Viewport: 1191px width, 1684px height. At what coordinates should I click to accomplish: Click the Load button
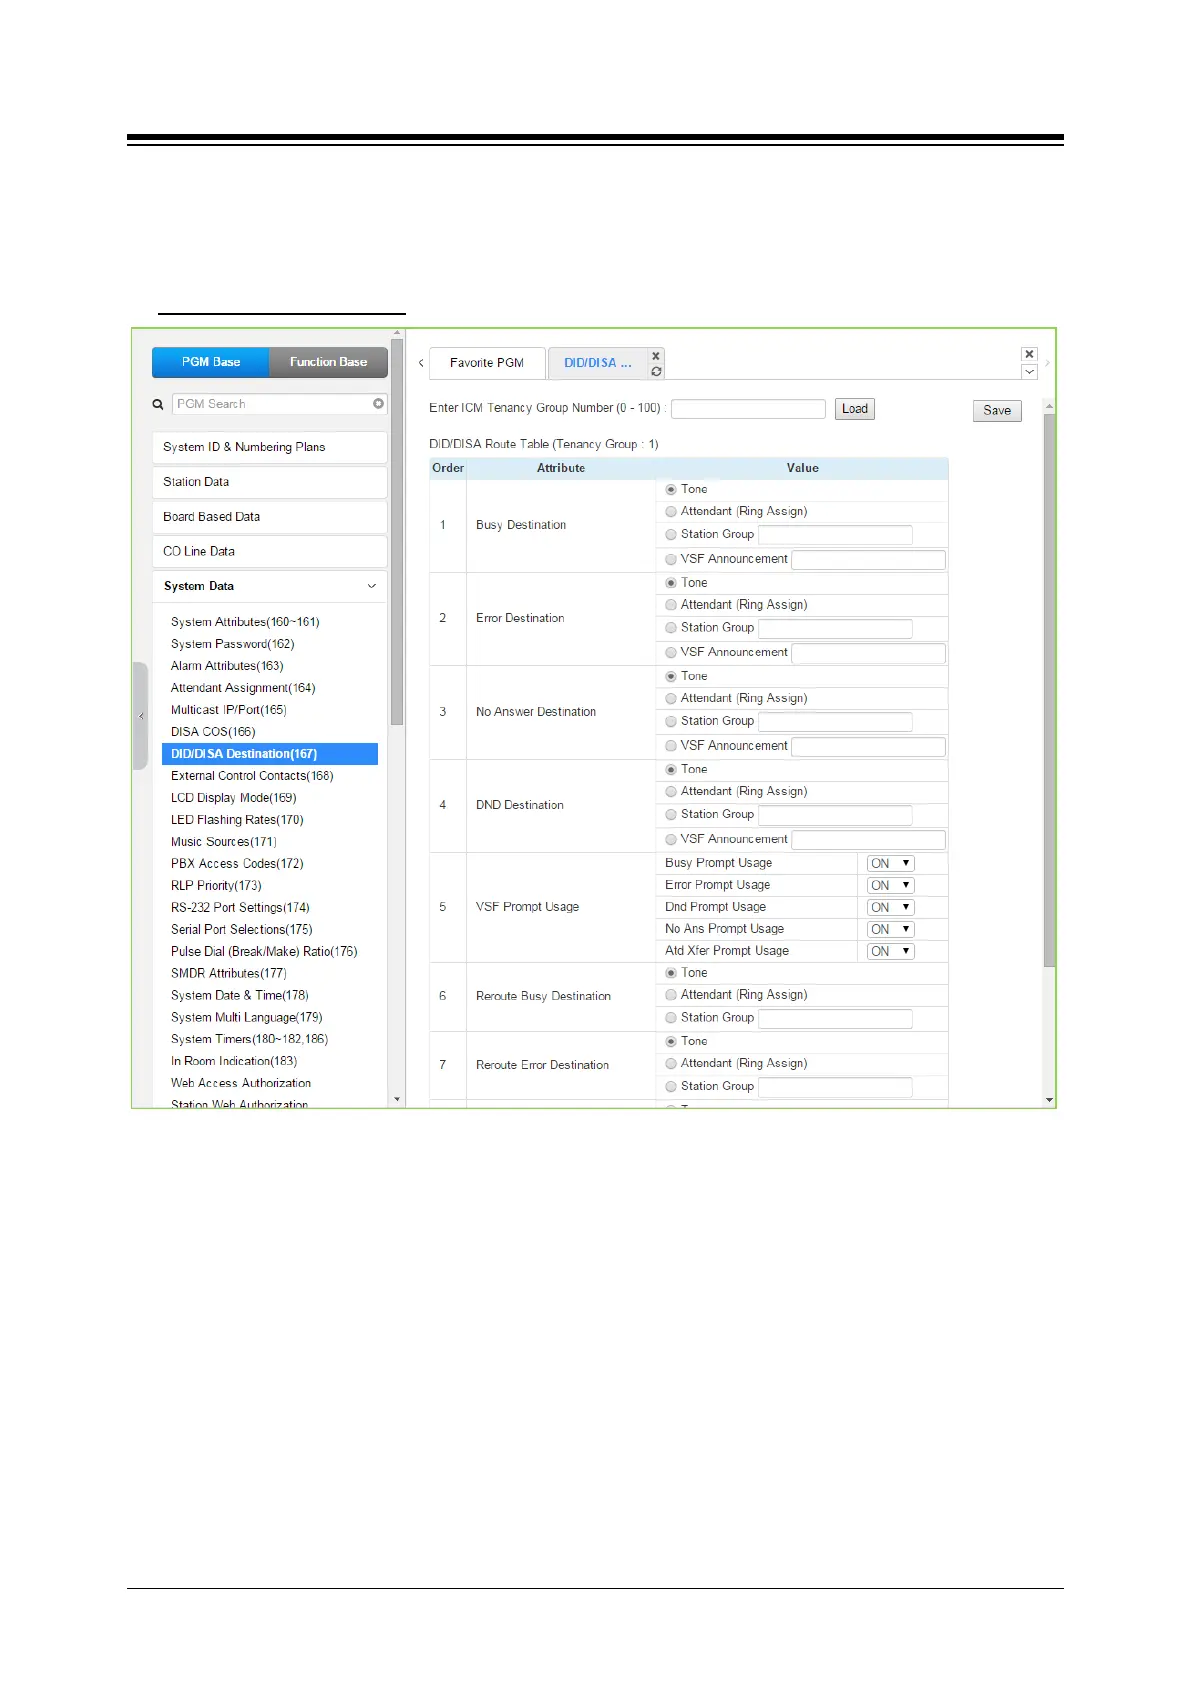click(x=855, y=409)
